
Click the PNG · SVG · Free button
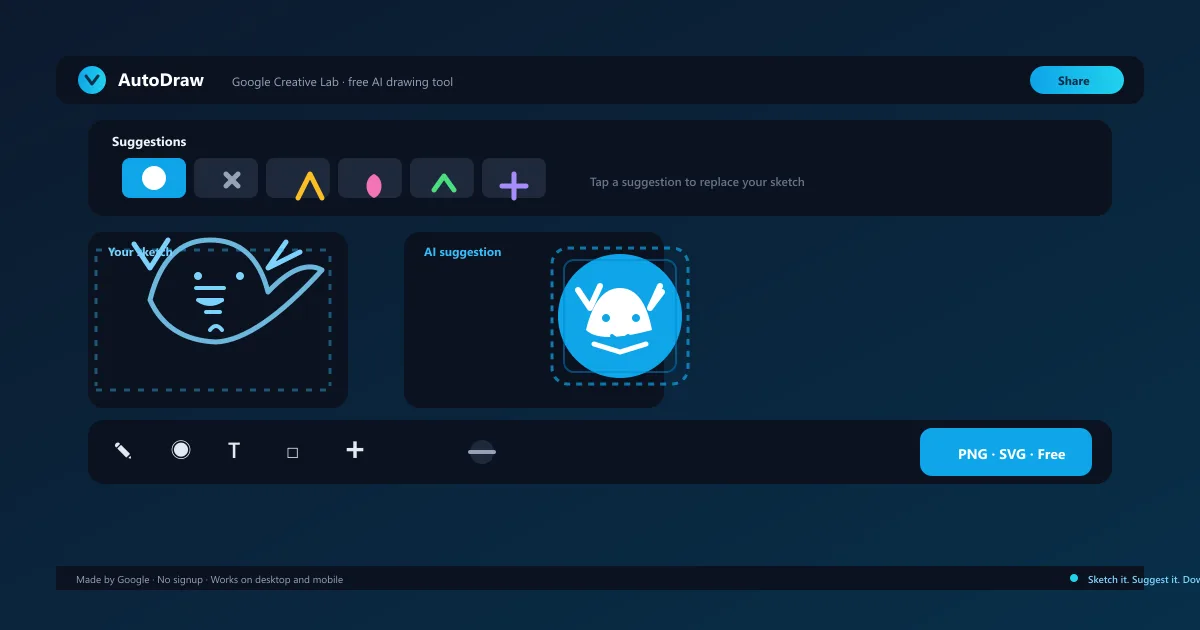(x=1006, y=452)
